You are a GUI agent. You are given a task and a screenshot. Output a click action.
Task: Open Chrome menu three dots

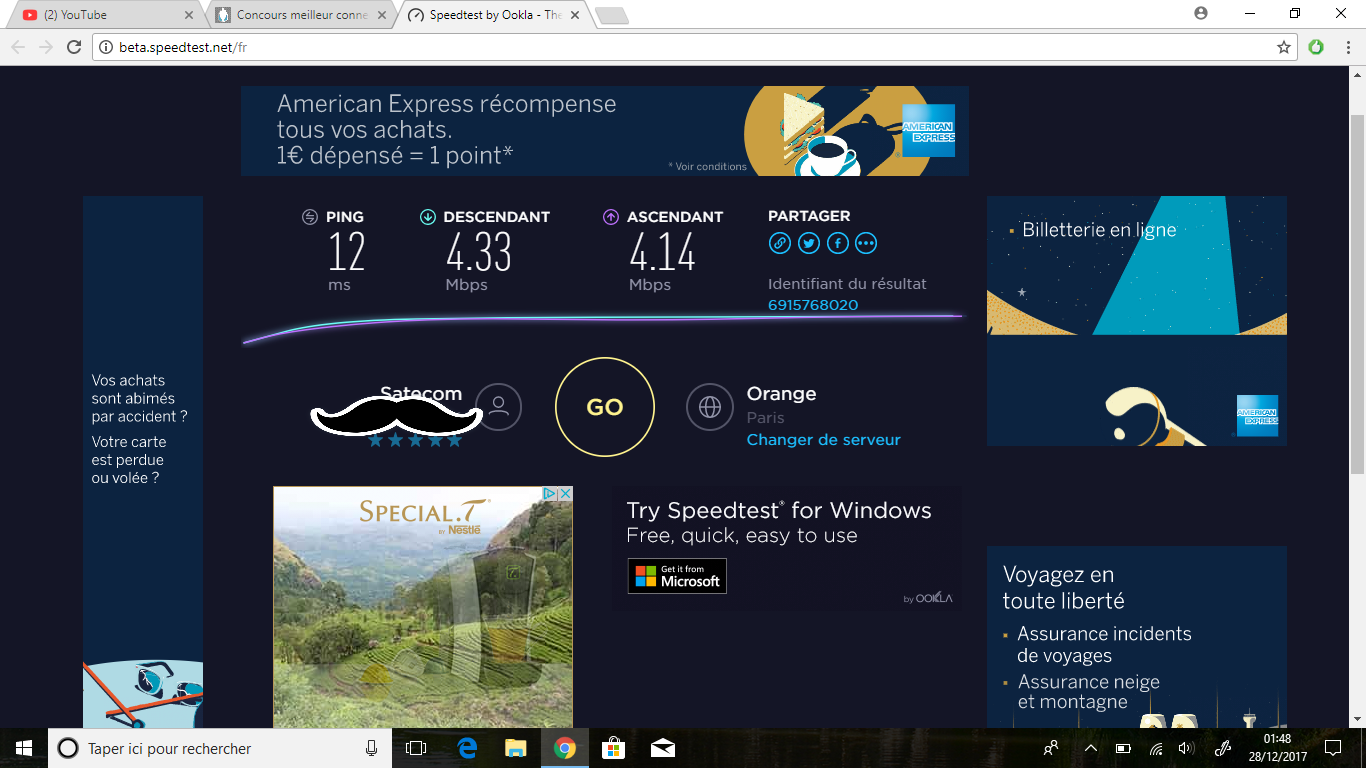pos(1346,47)
